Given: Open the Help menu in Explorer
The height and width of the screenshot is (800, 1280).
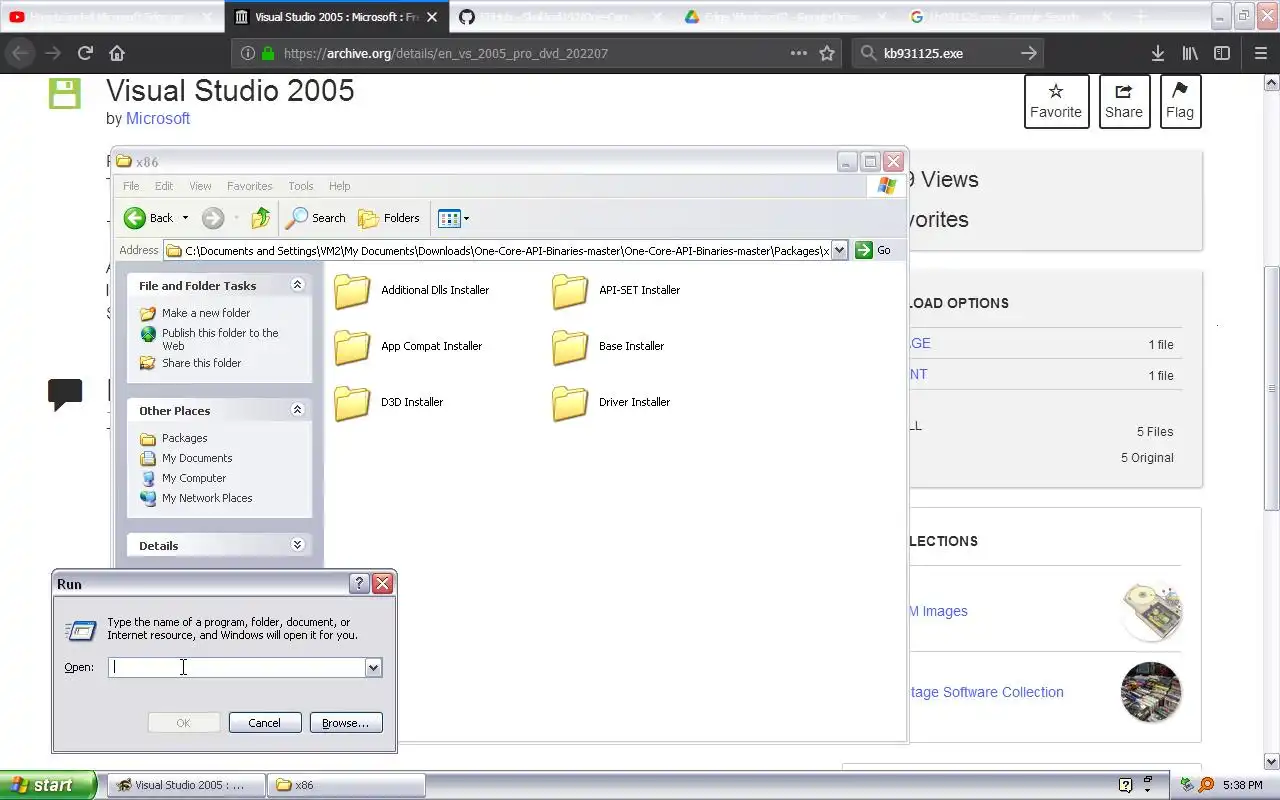Looking at the screenshot, I should click(340, 186).
